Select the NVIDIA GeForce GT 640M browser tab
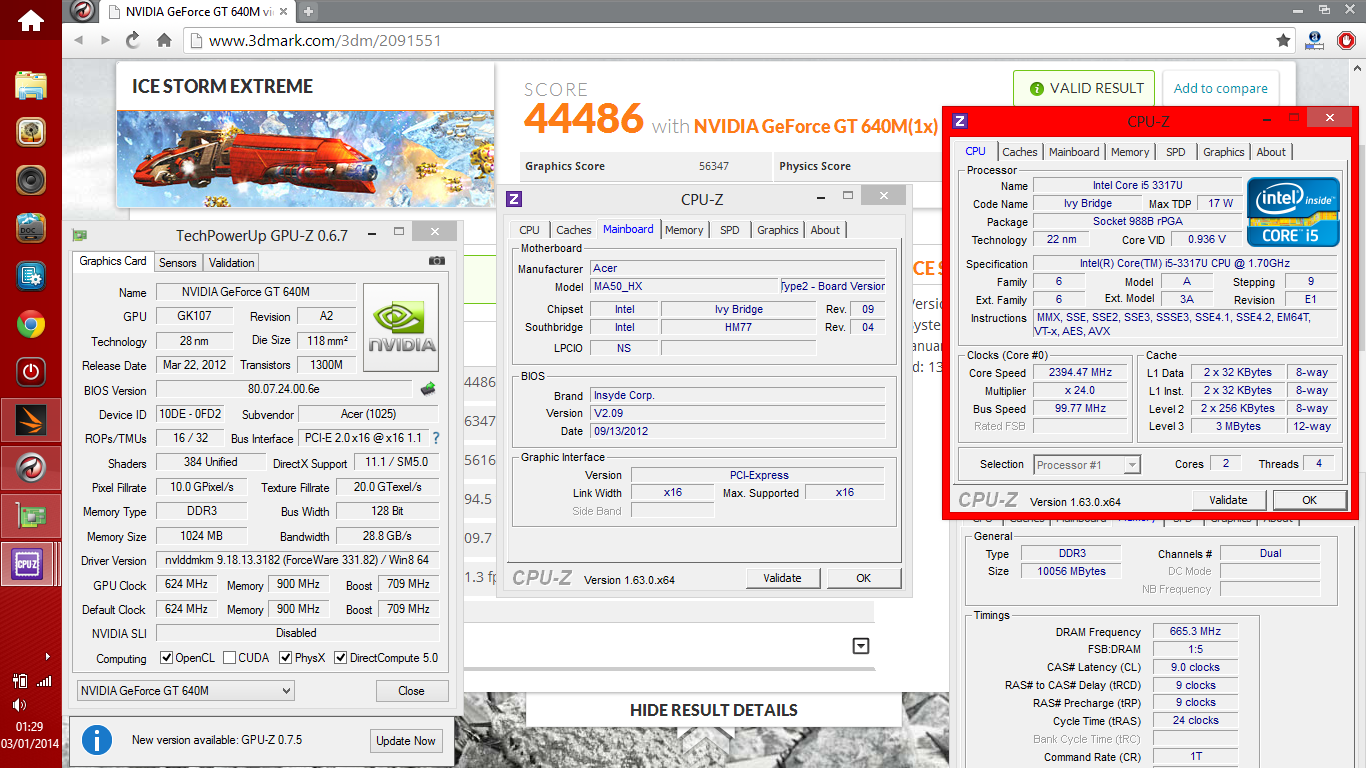Image resolution: width=1366 pixels, height=768 pixels. pyautogui.click(x=199, y=12)
